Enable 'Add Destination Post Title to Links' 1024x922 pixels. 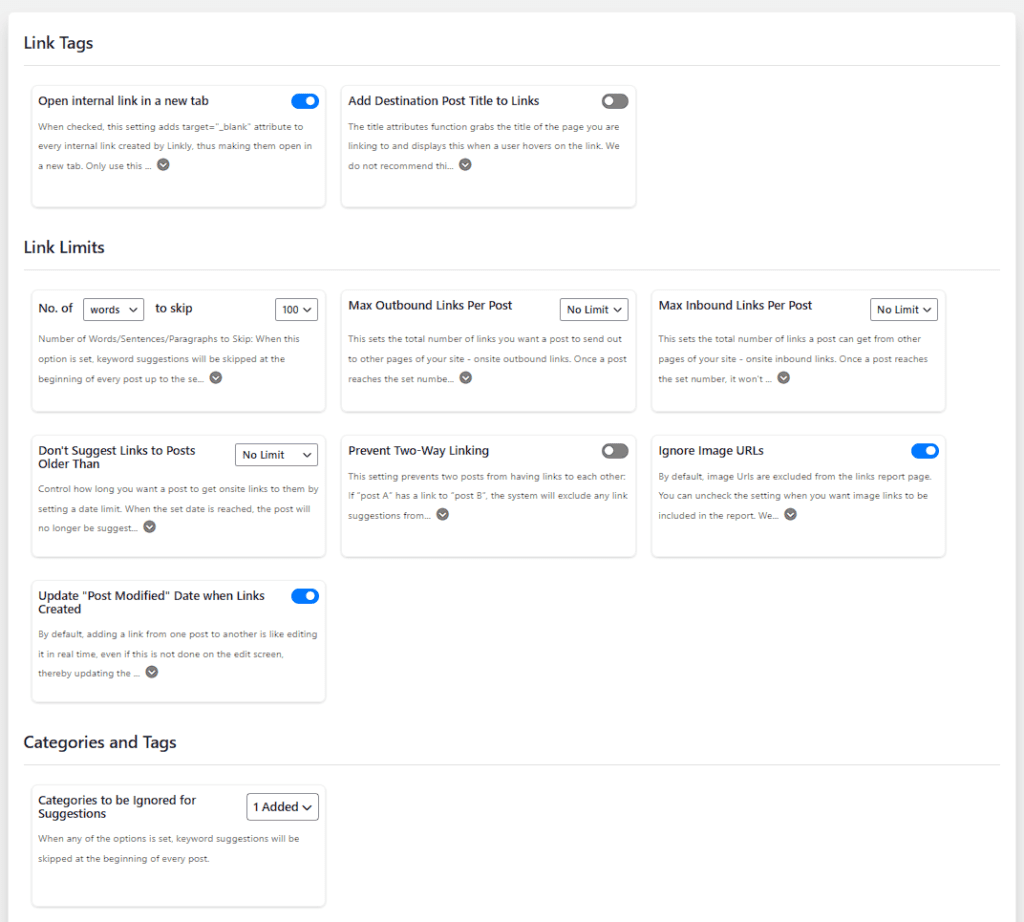614,101
